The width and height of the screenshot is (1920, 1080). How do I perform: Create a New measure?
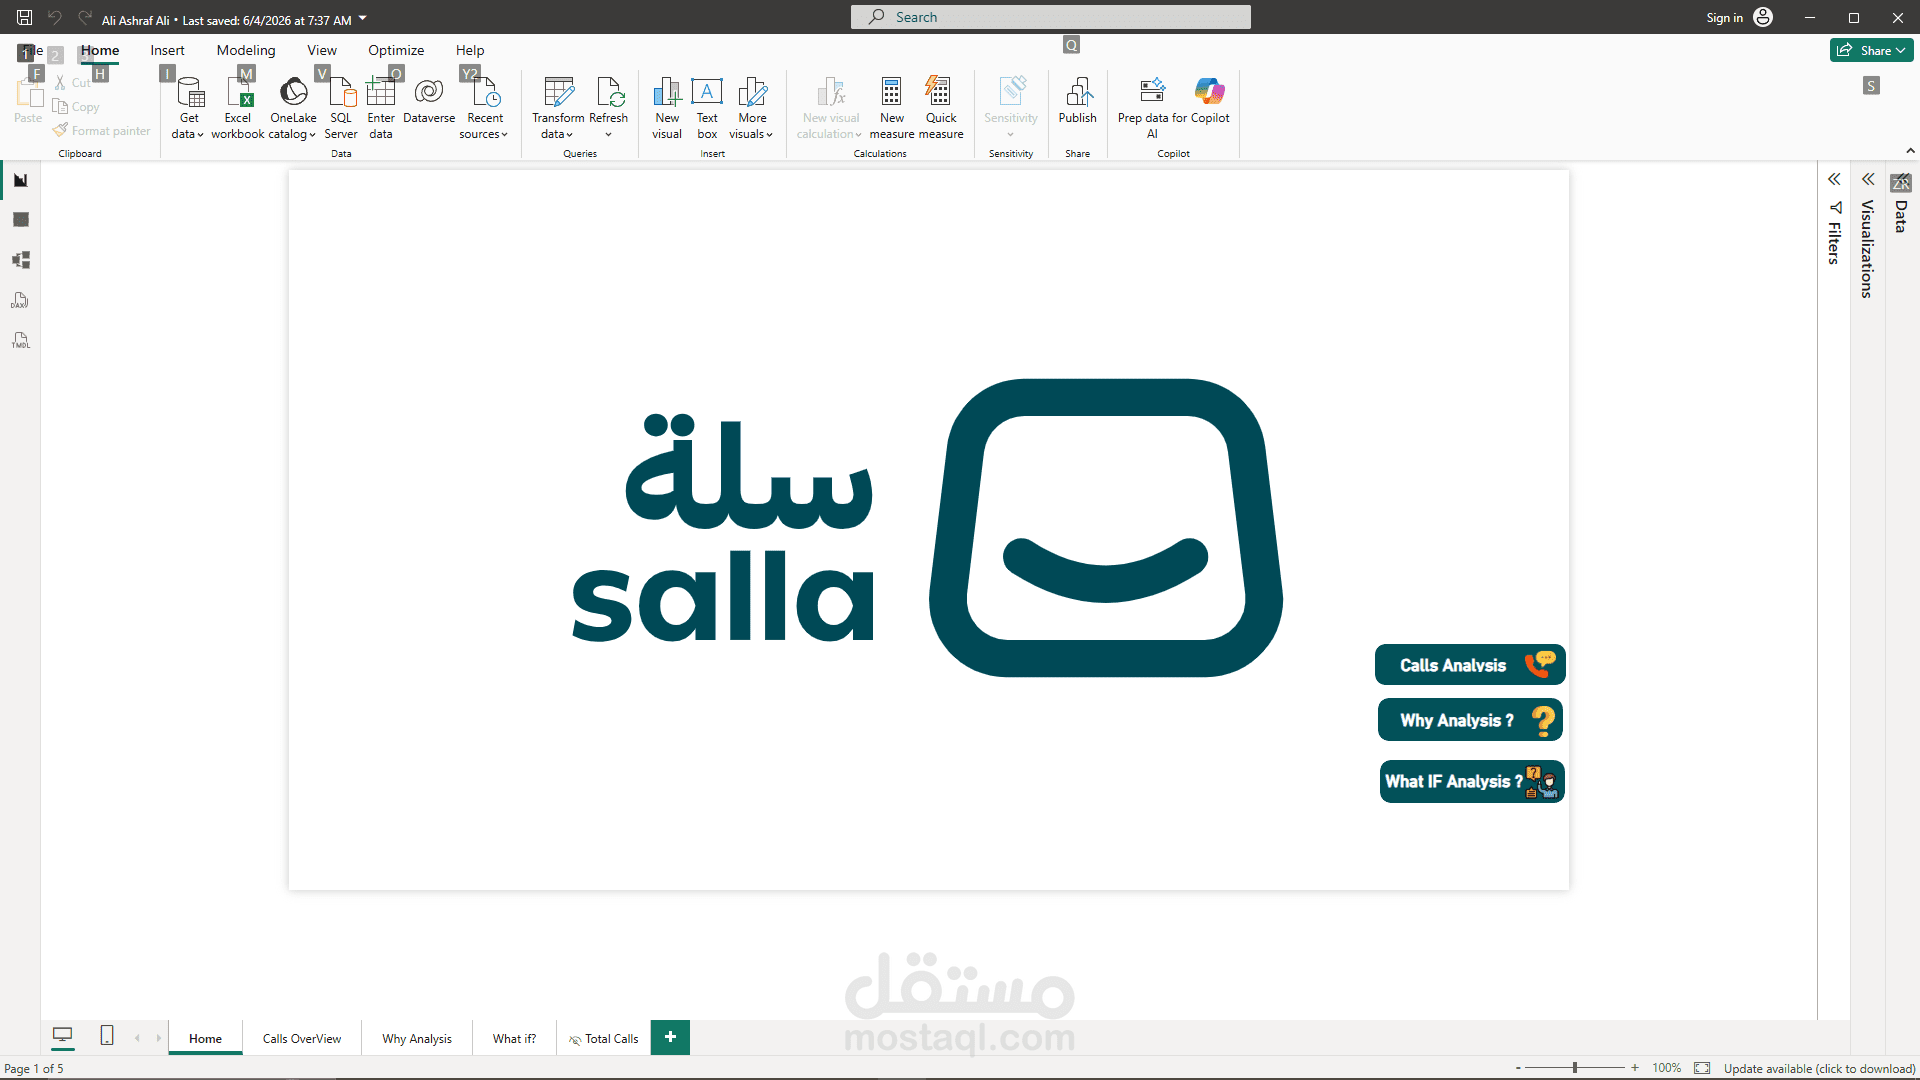point(891,108)
